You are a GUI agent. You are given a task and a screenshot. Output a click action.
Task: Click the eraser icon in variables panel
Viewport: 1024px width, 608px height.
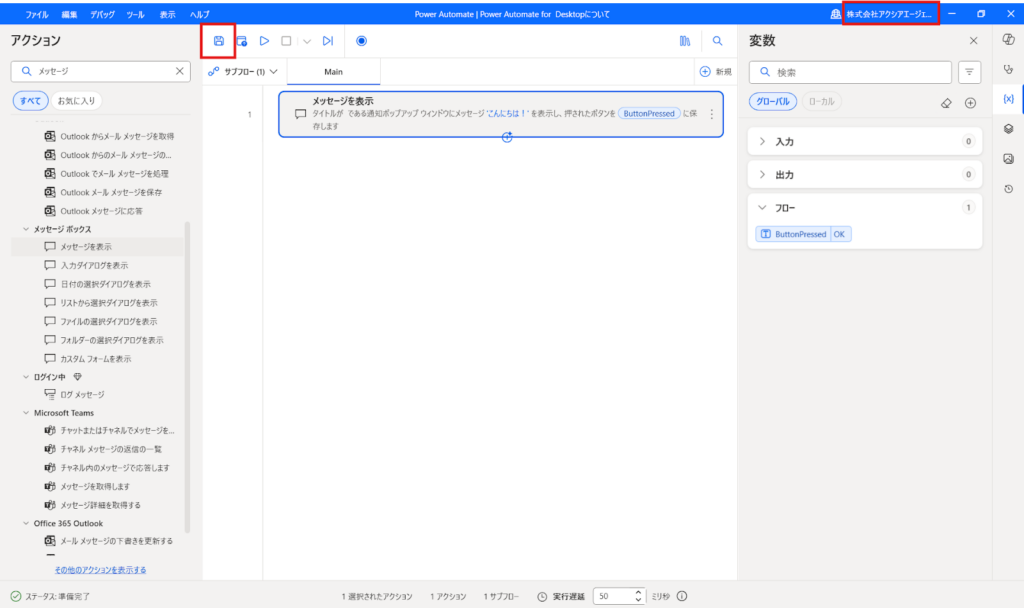(x=946, y=102)
